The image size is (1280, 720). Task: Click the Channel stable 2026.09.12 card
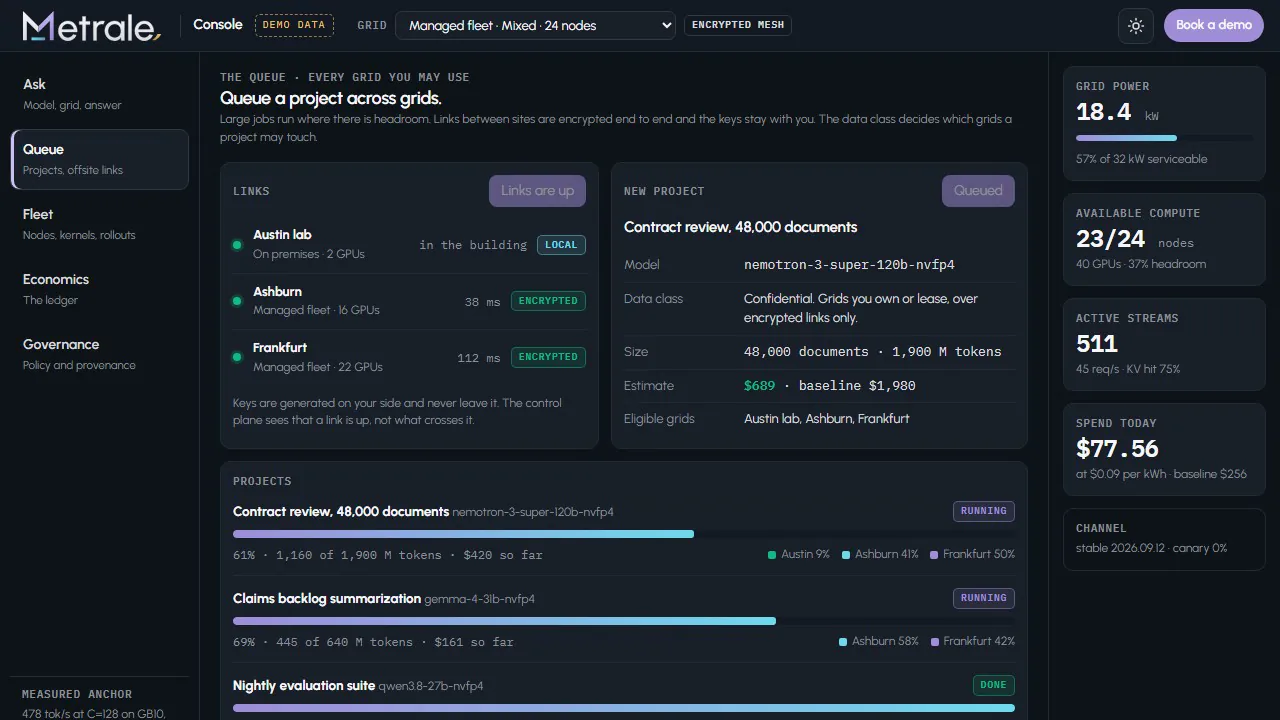[x=1164, y=539]
